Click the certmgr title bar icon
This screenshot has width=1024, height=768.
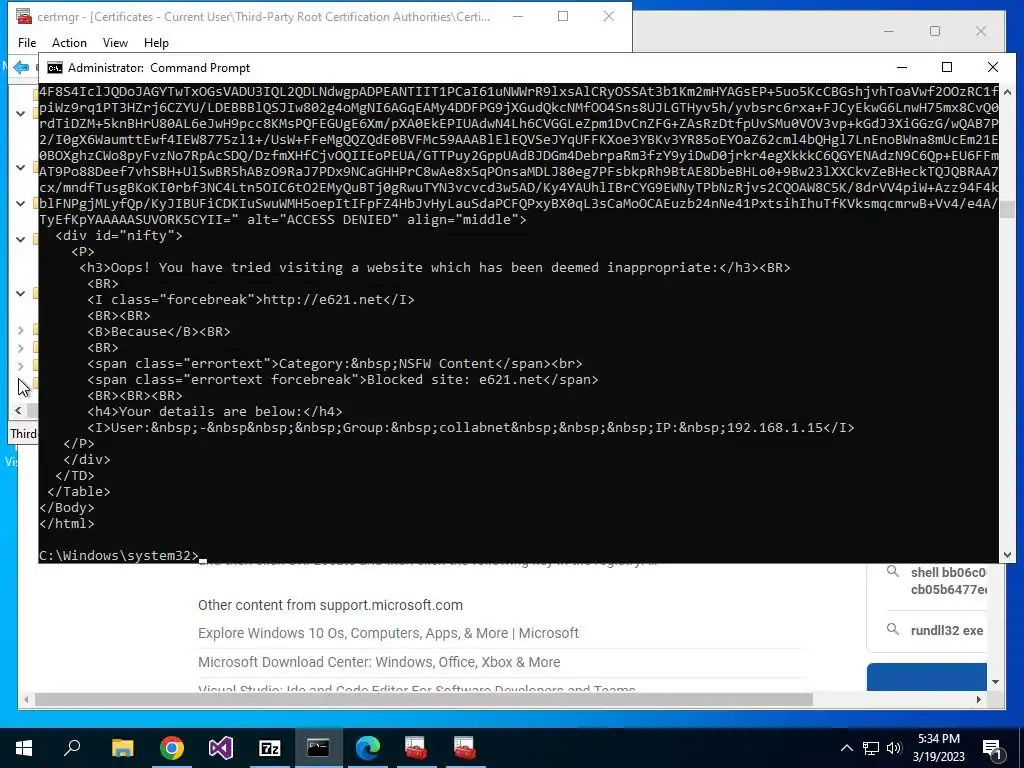(24, 16)
